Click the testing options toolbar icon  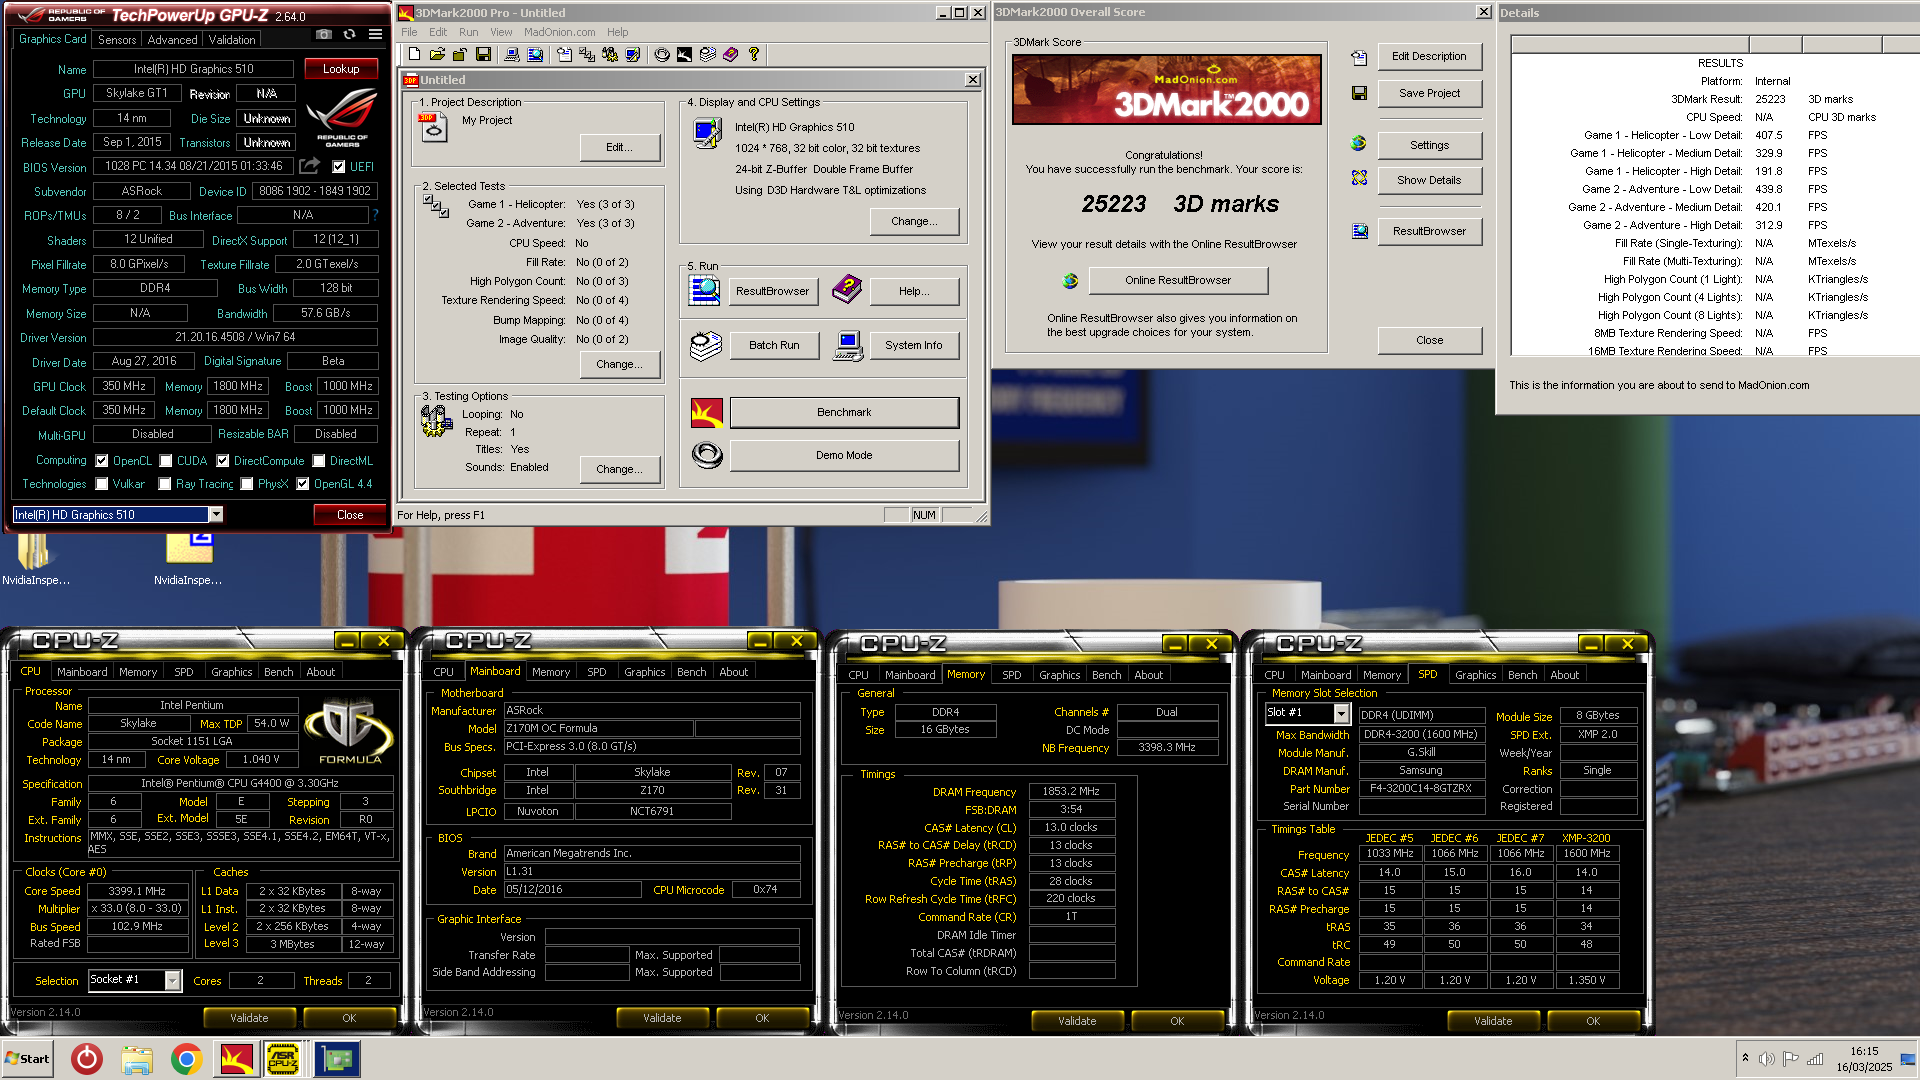[610, 55]
